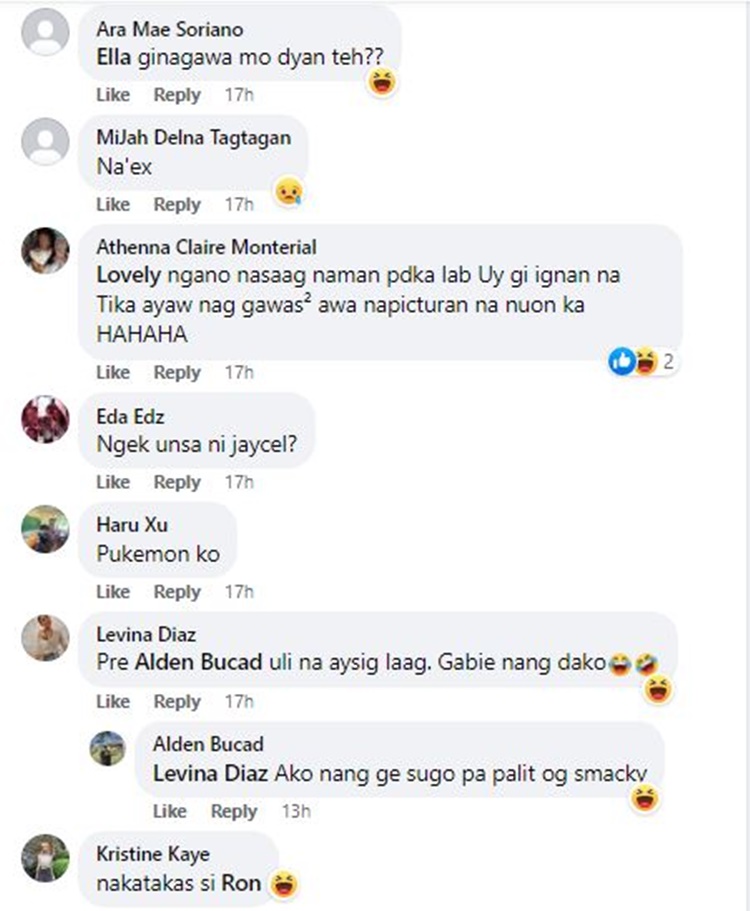Open like and haha reactions on Athenna's comment
The image size is (750, 911).
[642, 361]
